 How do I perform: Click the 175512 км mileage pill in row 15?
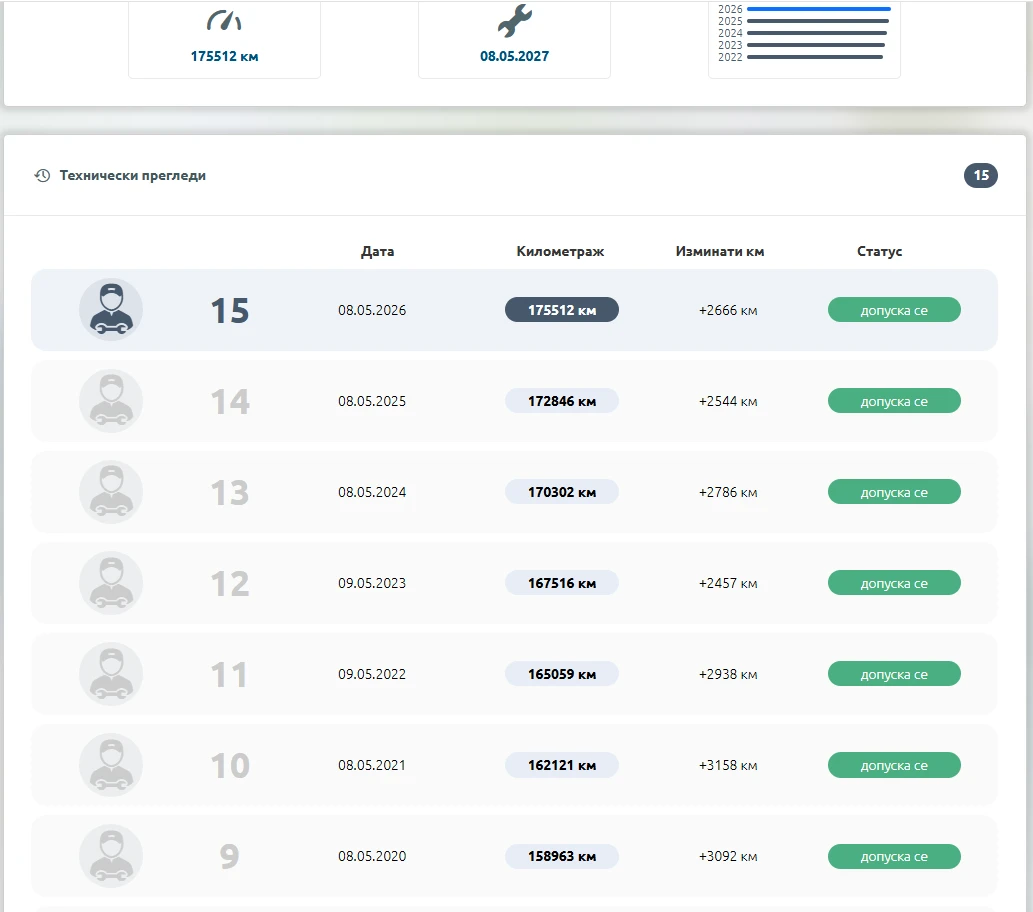coord(562,310)
